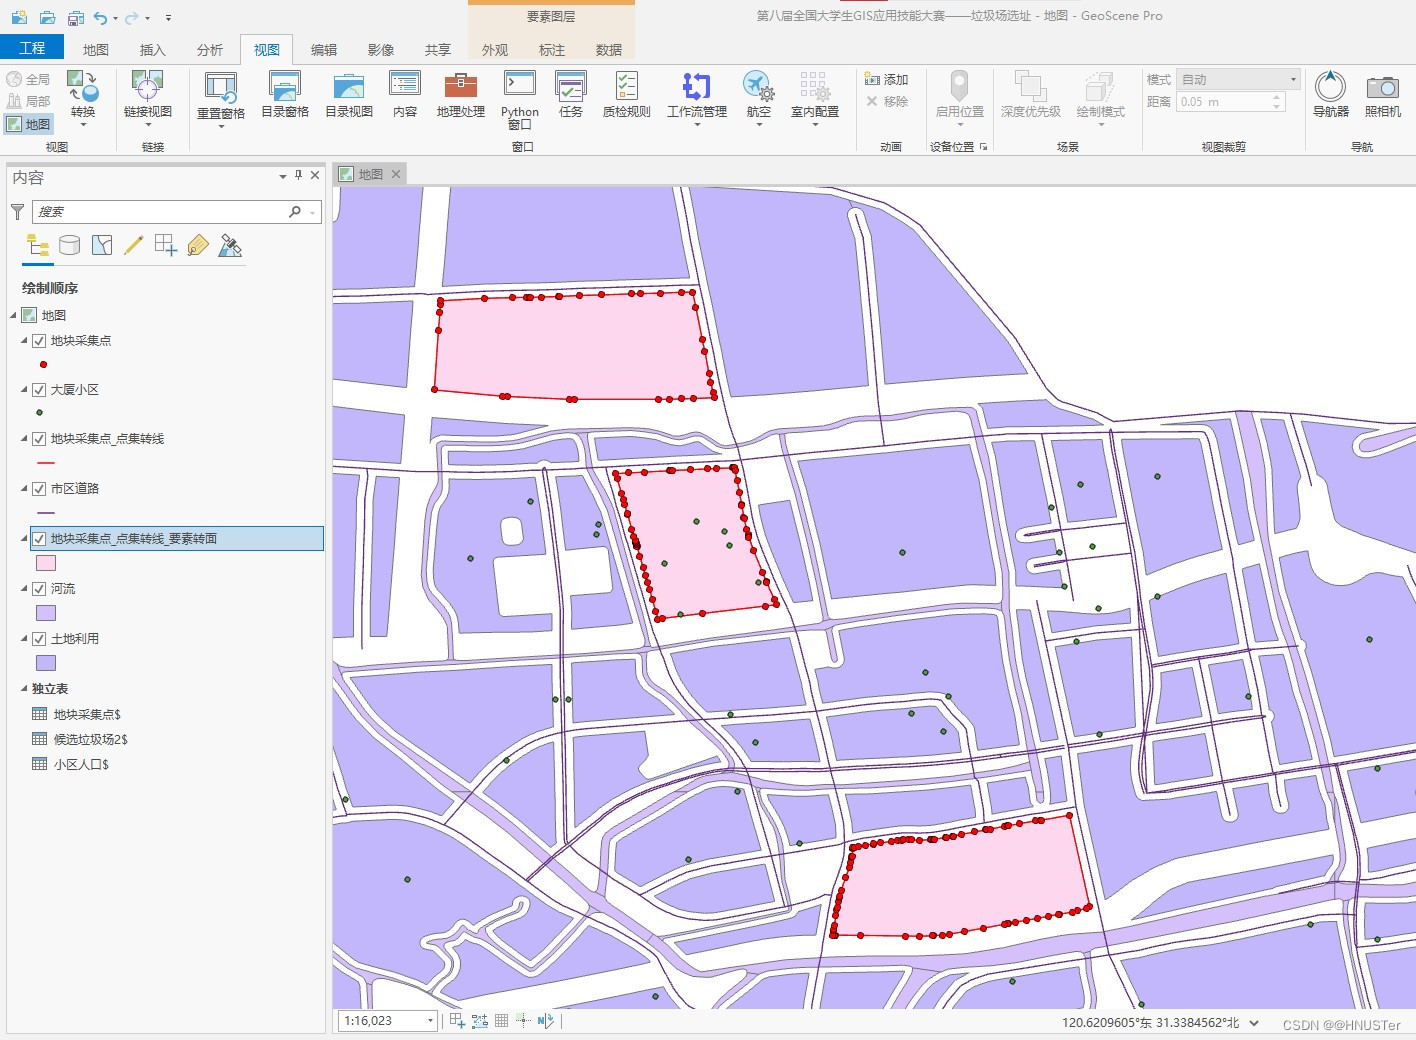Switch to the 插入 insert tab
The image size is (1416, 1040).
pos(153,49)
